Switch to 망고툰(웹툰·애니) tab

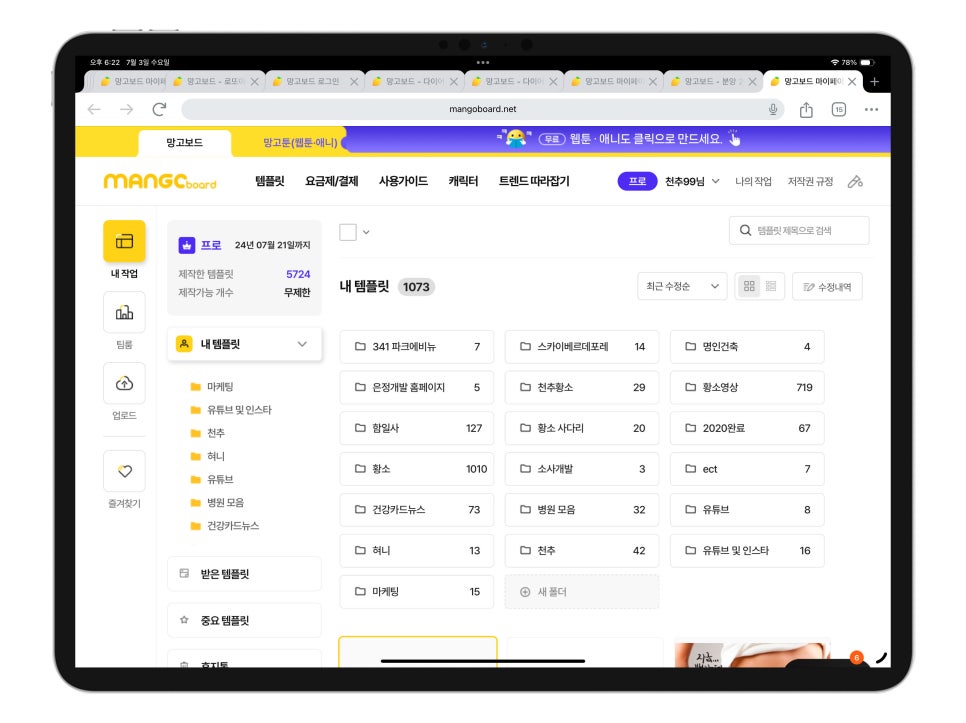pos(300,143)
